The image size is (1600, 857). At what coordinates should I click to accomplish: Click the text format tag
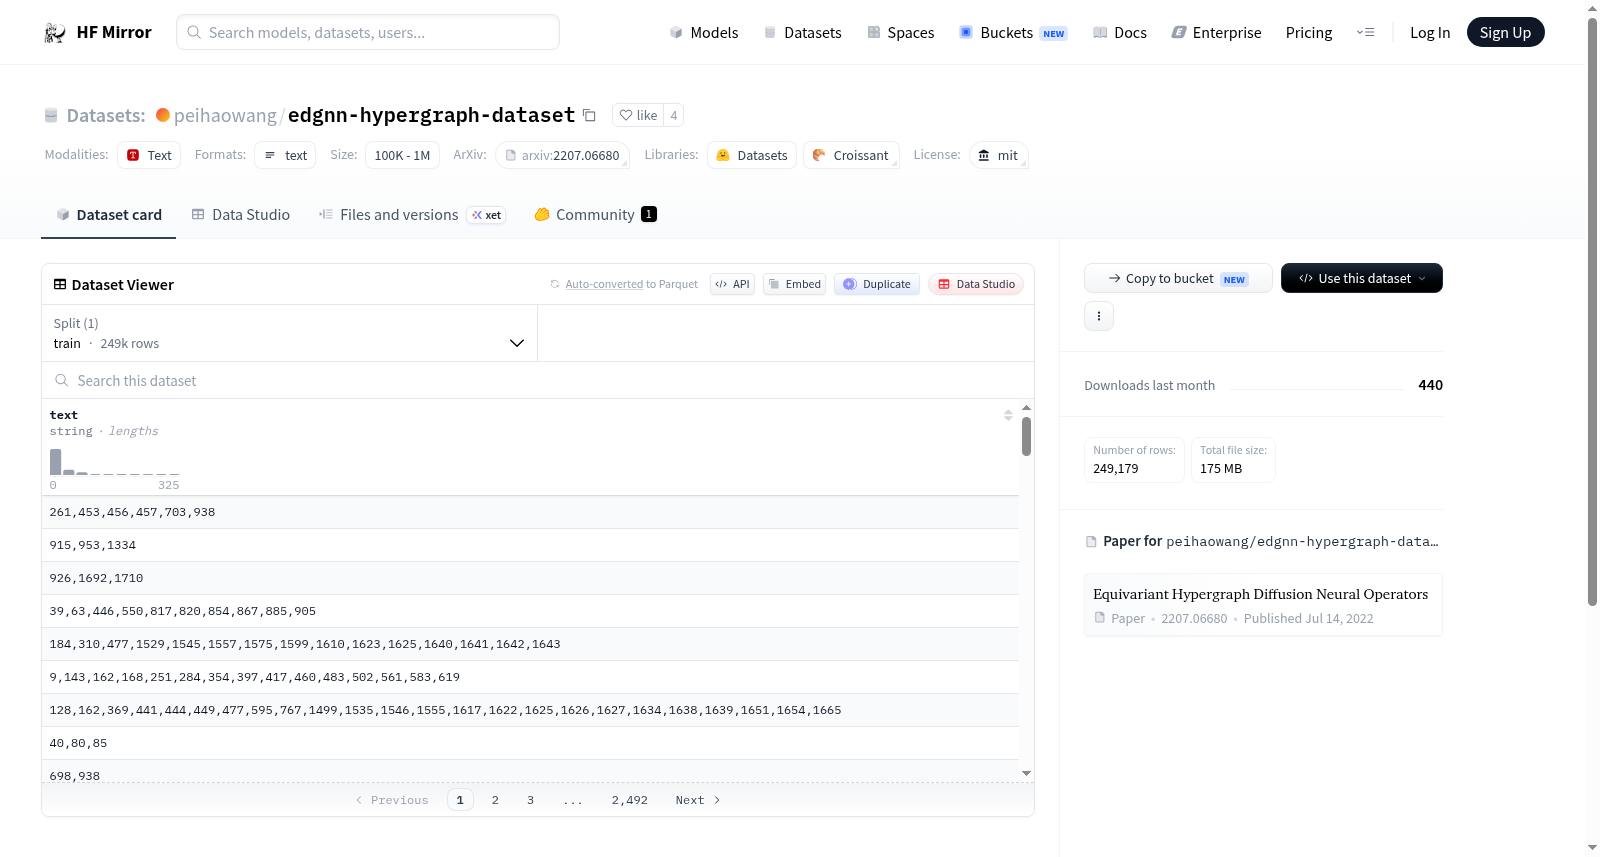[285, 155]
